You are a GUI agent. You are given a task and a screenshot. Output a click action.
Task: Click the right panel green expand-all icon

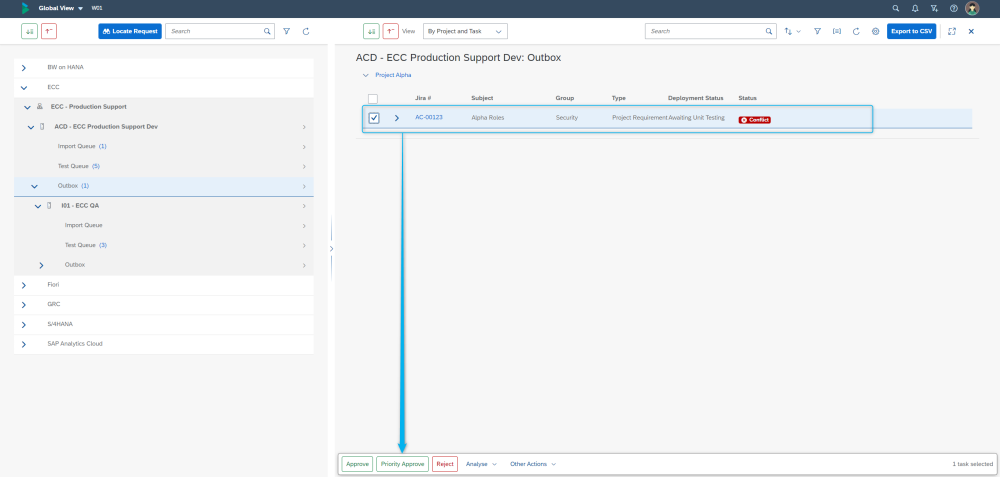coord(371,31)
